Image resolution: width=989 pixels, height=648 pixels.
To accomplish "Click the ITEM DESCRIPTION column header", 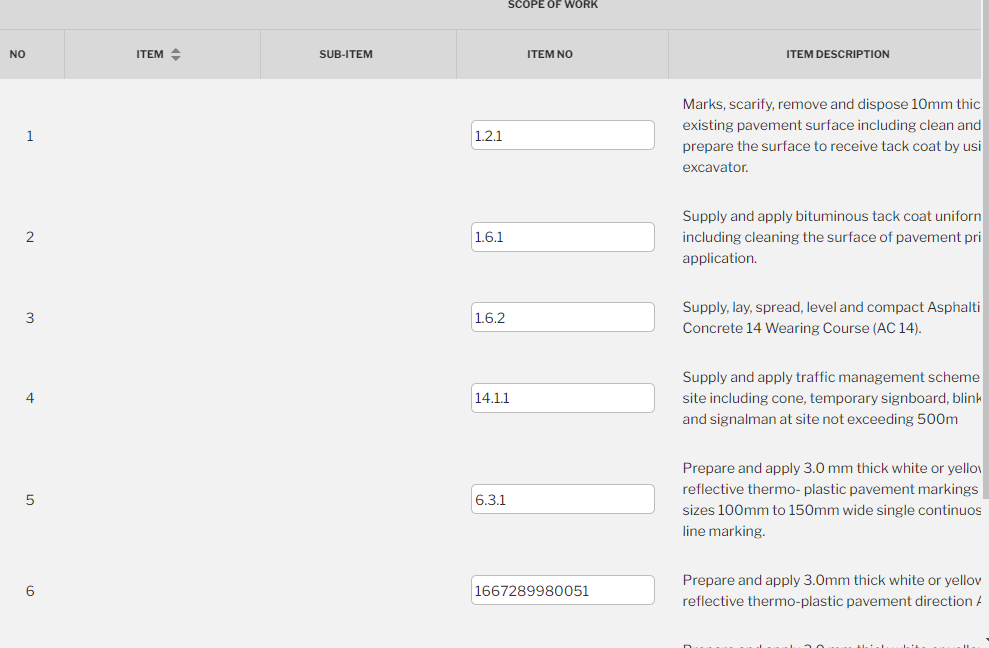I will tap(838, 54).
